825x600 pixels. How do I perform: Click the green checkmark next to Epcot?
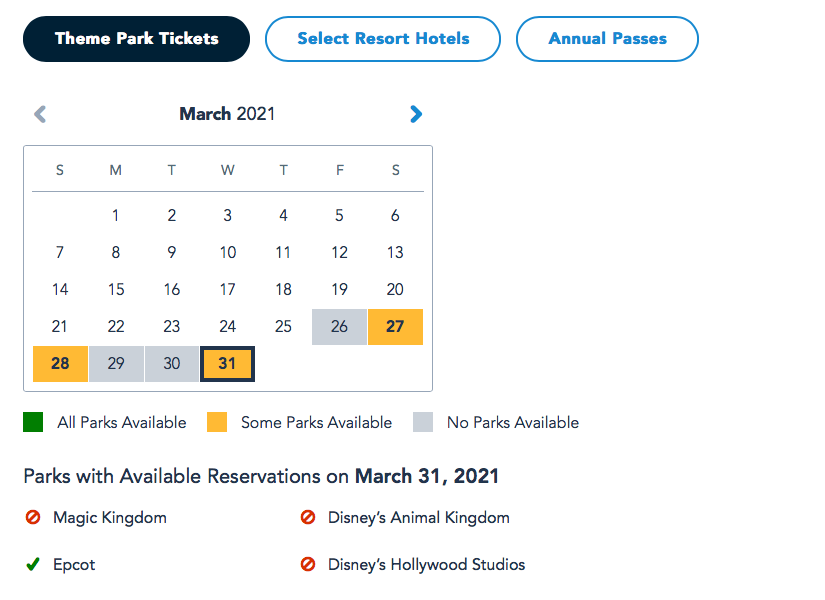tap(33, 565)
